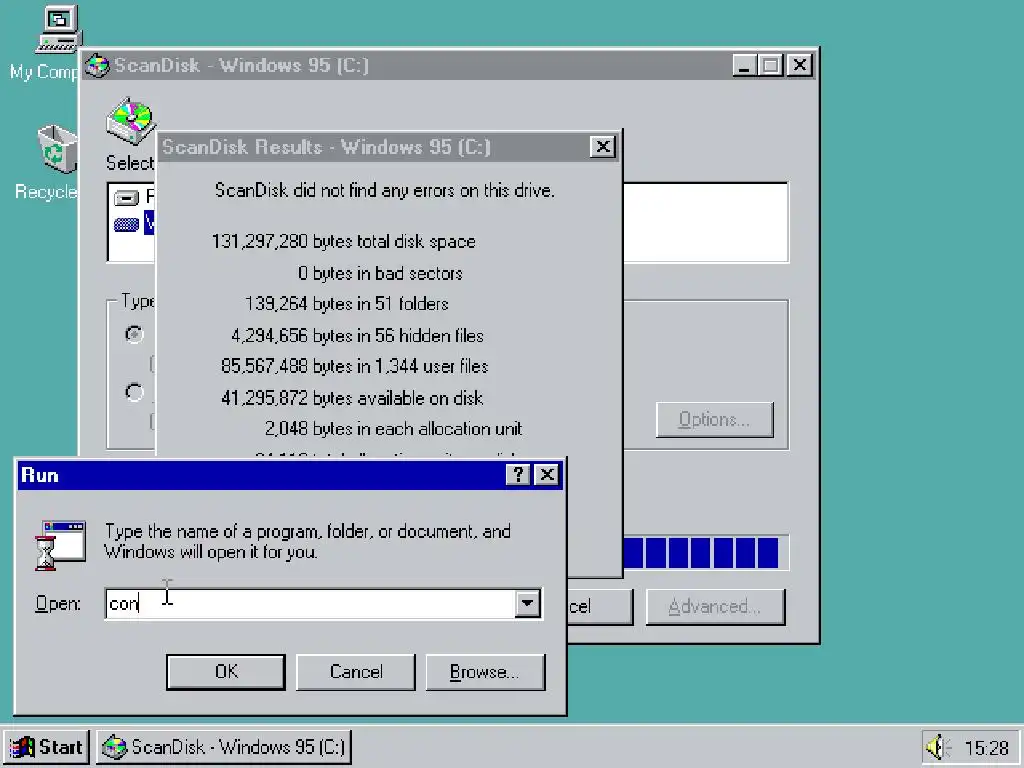Click the ScanDisk title bar icon
The image size is (1024, 768).
(x=97, y=65)
